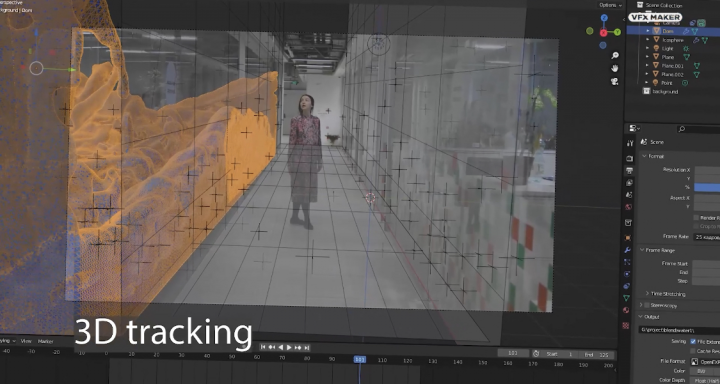Open the Output properties printer tab icon

[x=629, y=171]
